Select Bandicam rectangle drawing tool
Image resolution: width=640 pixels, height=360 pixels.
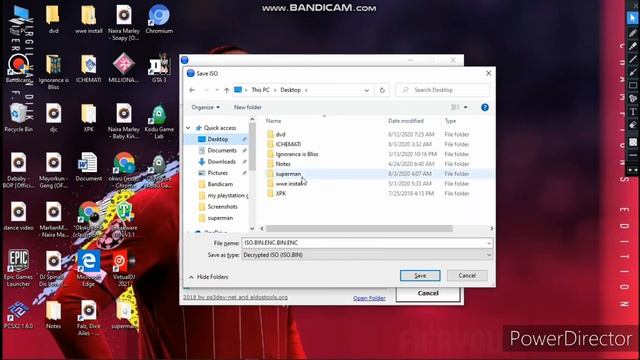click(x=633, y=86)
